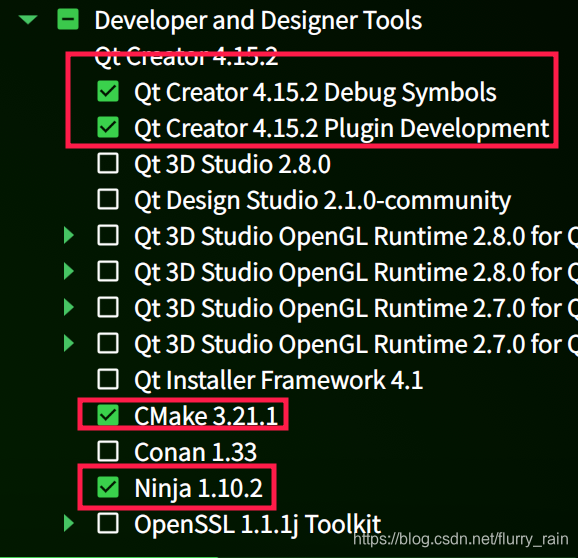The height and width of the screenshot is (558, 578).
Task: Uncheck Qt Creator 4.15.2 Debug Symbols checkbox
Action: click(x=108, y=91)
